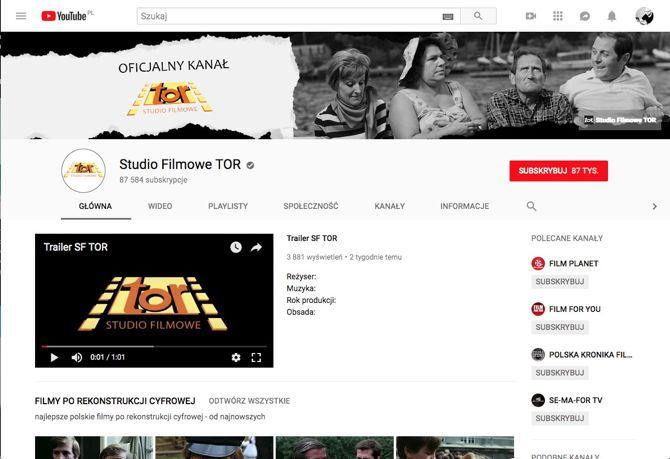
Task: Subscribe to SE-MA-FOR TV channel
Action: pos(560,418)
